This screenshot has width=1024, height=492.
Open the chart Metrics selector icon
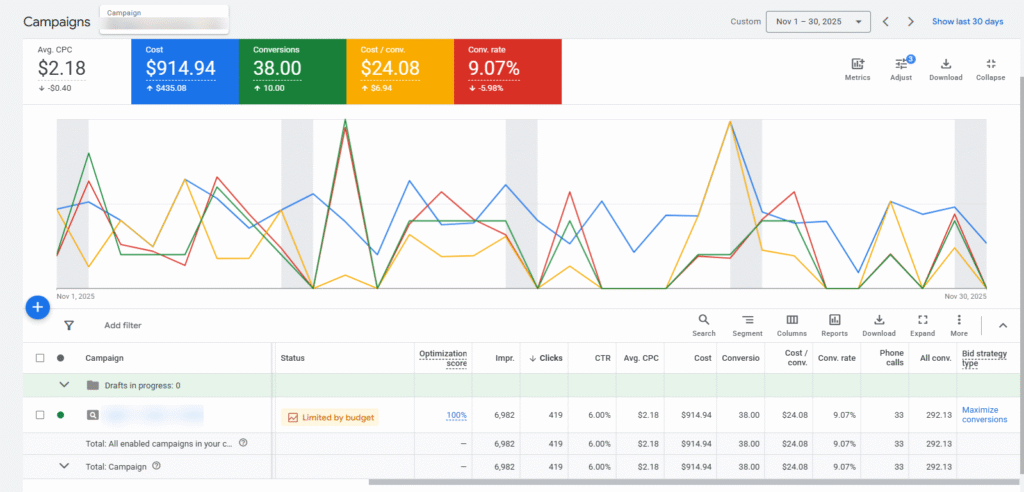pos(858,65)
